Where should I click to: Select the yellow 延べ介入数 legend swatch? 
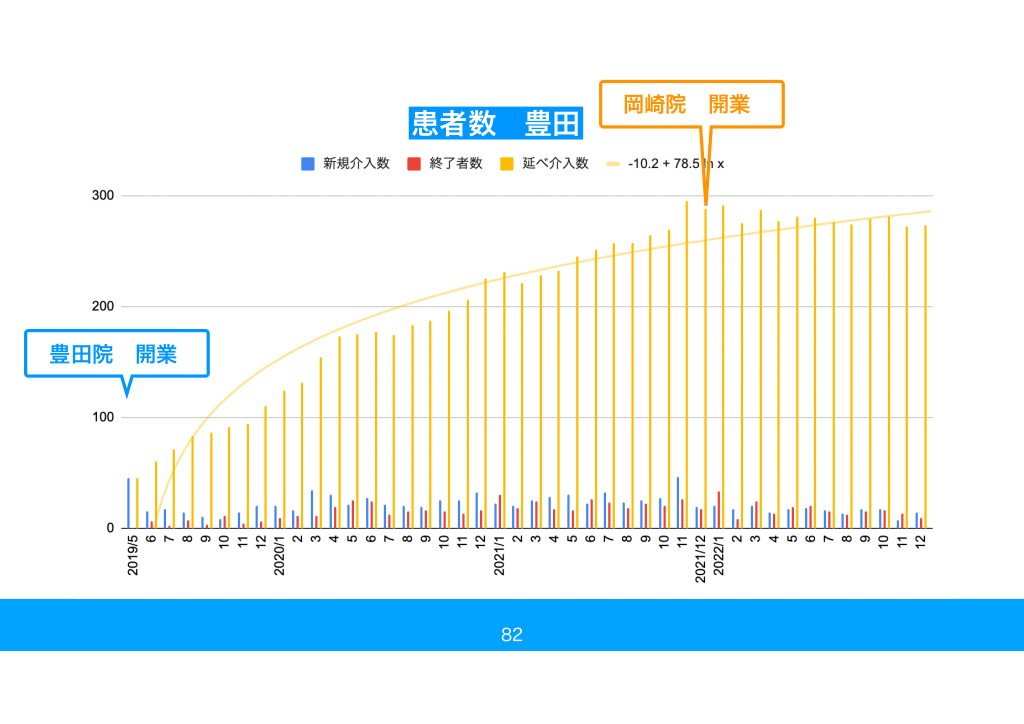click(x=507, y=164)
